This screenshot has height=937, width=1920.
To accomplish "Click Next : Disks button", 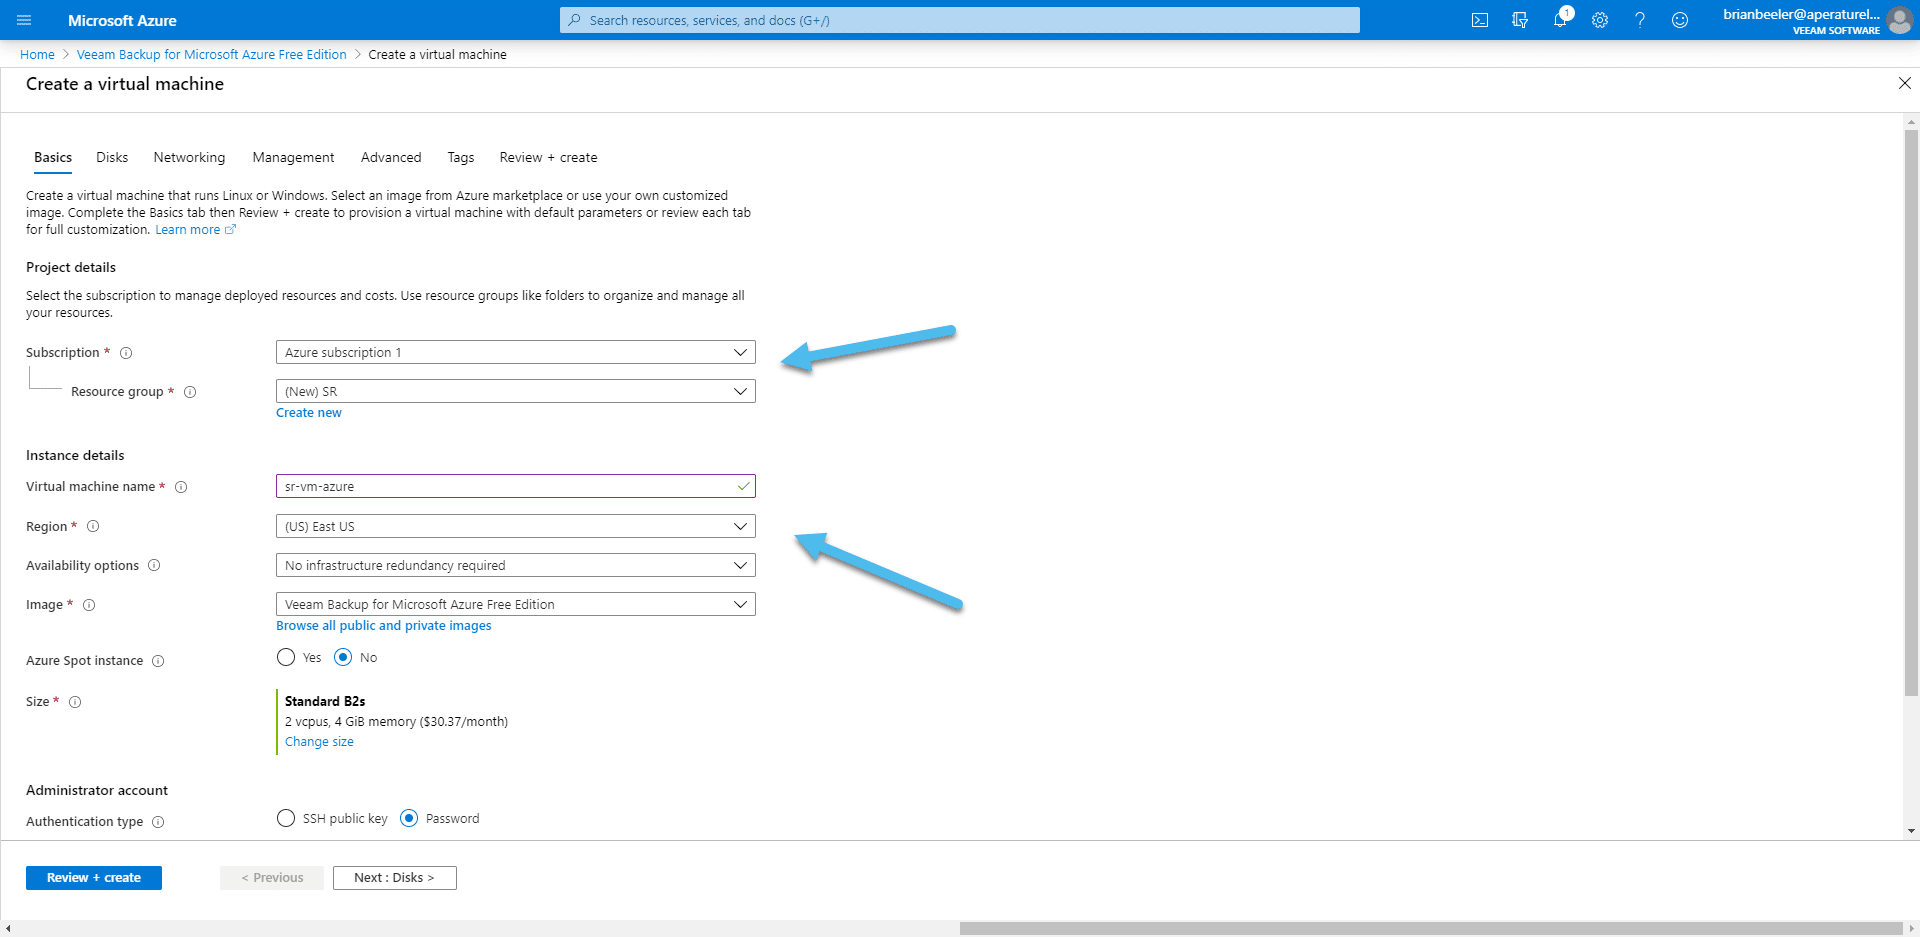I will point(394,878).
